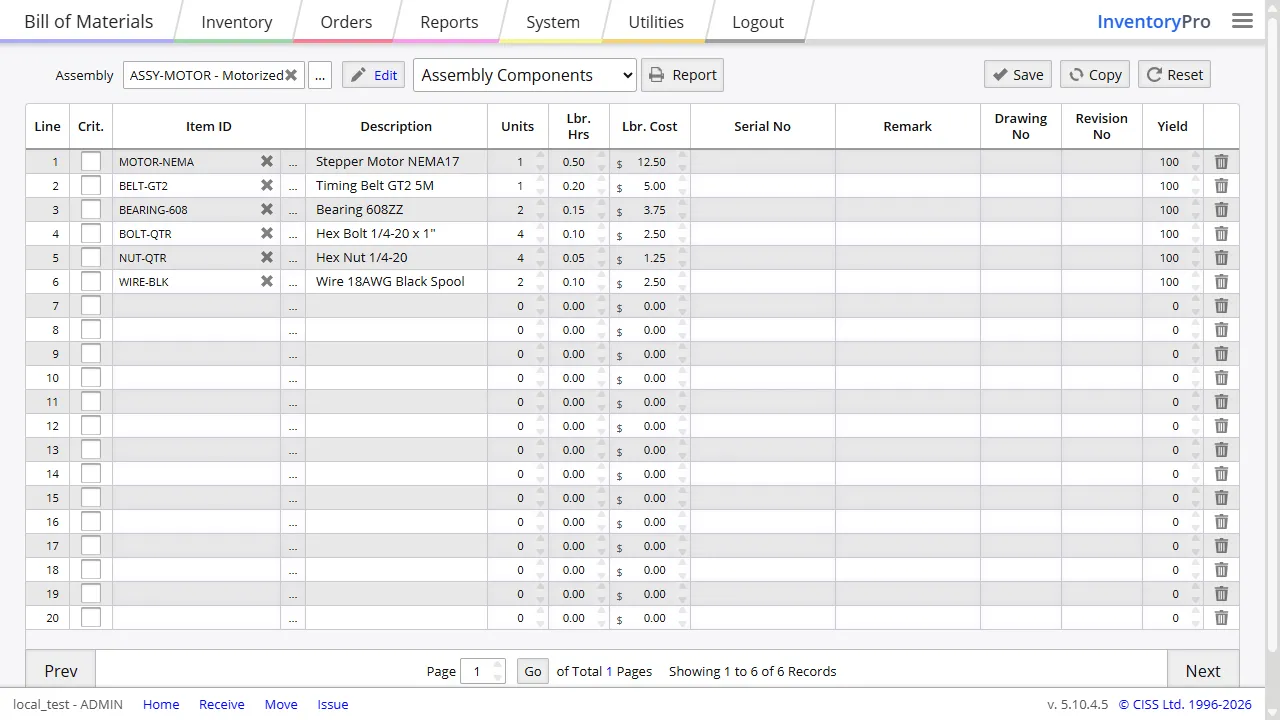Image resolution: width=1280 pixels, height=720 pixels.
Task: Open item lookup for BELT-GT2 row
Action: pos(293,186)
